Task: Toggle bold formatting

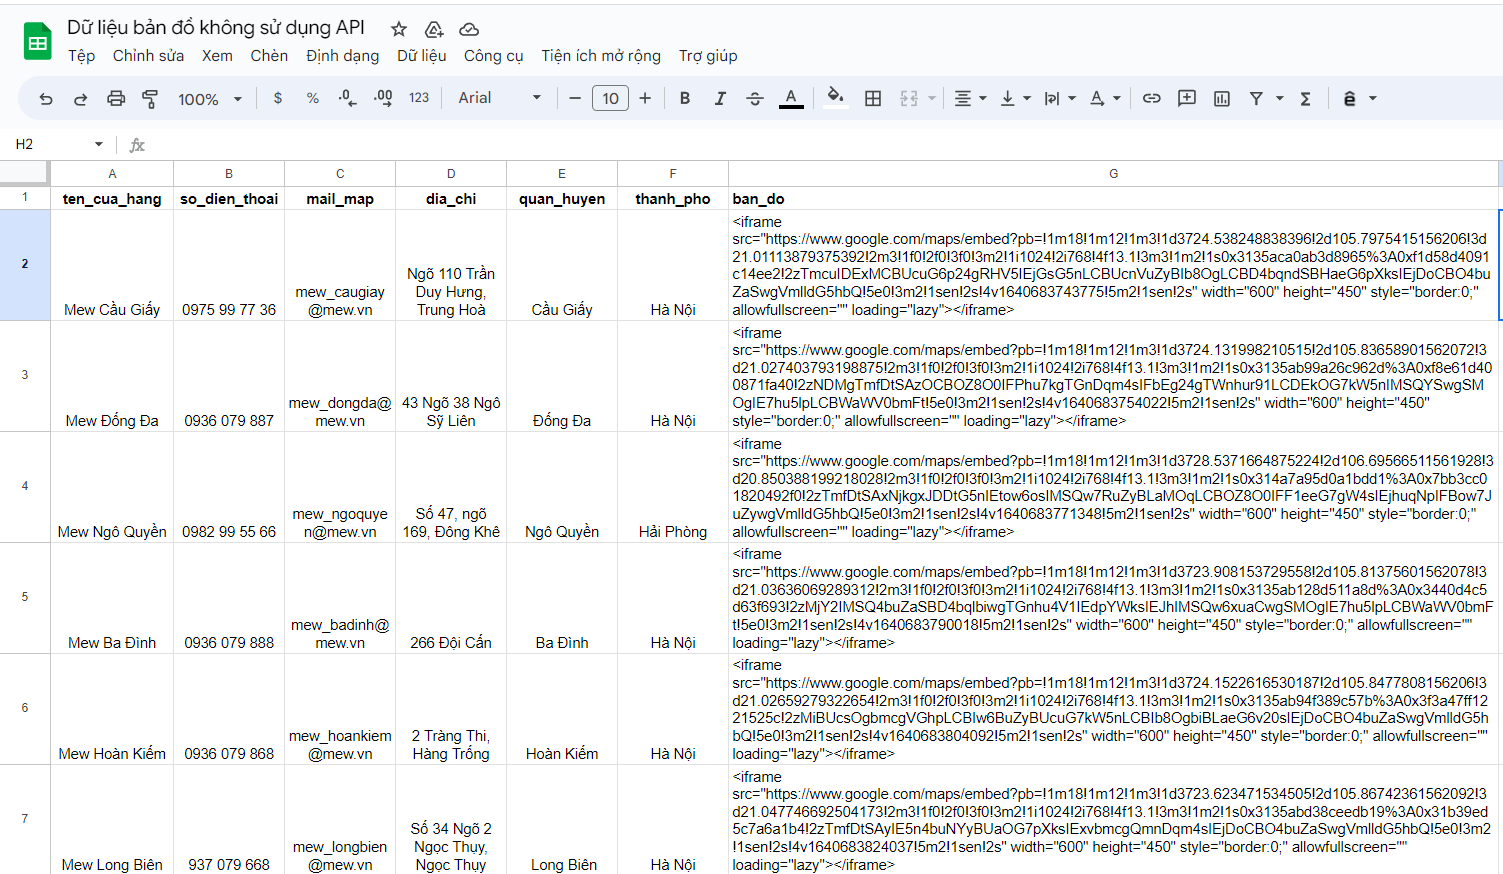Action: pos(685,98)
